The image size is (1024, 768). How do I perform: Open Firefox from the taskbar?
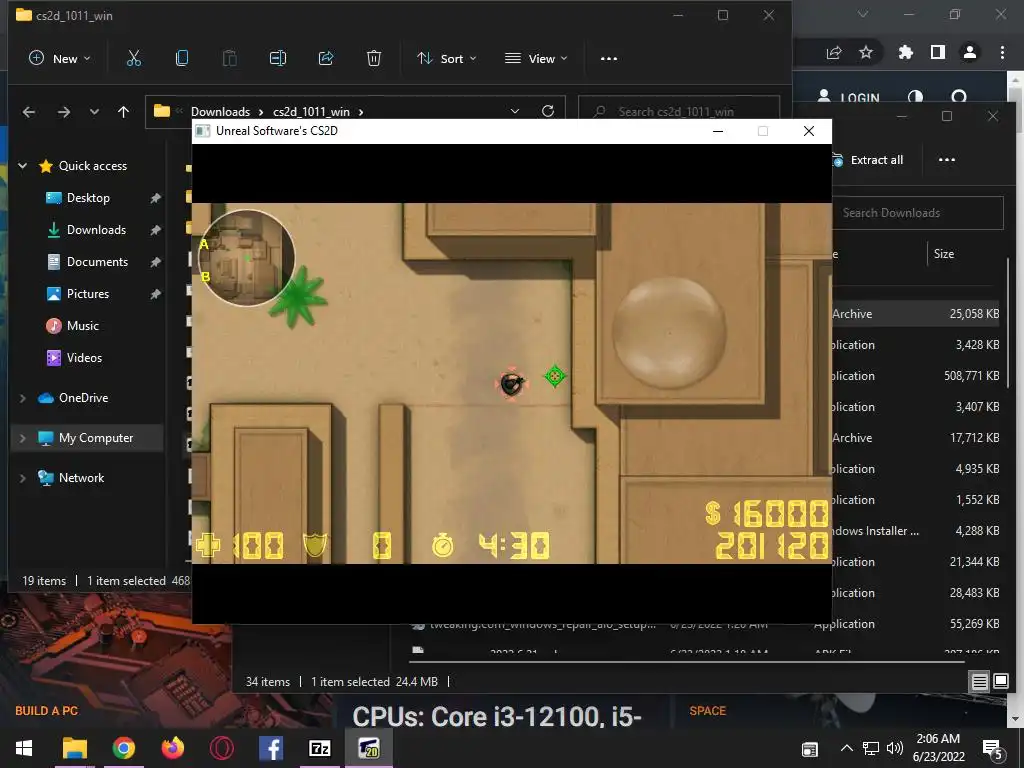[x=173, y=748]
